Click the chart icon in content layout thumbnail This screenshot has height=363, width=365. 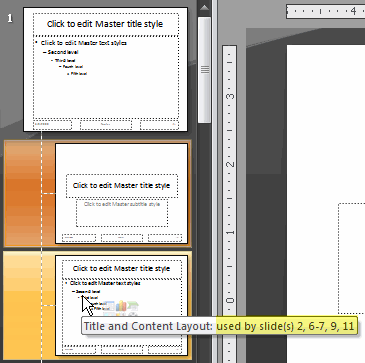[121, 306]
